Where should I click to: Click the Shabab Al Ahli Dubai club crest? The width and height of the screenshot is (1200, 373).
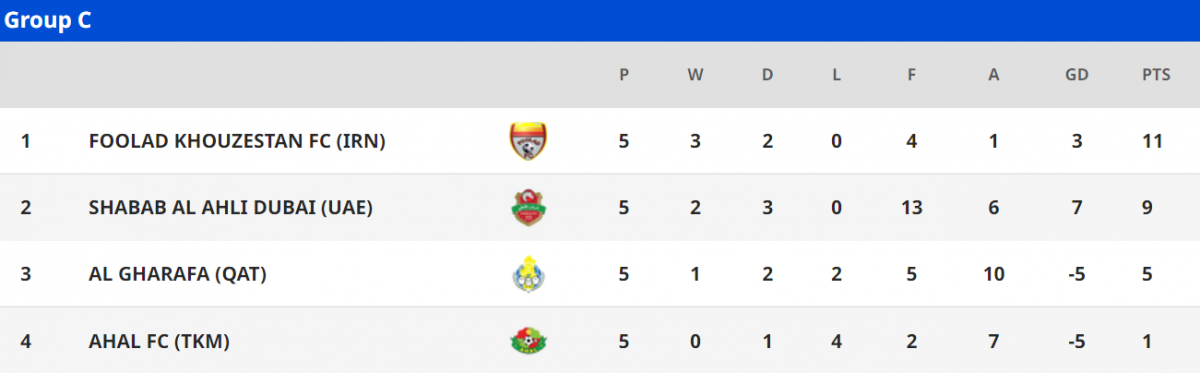click(x=528, y=208)
